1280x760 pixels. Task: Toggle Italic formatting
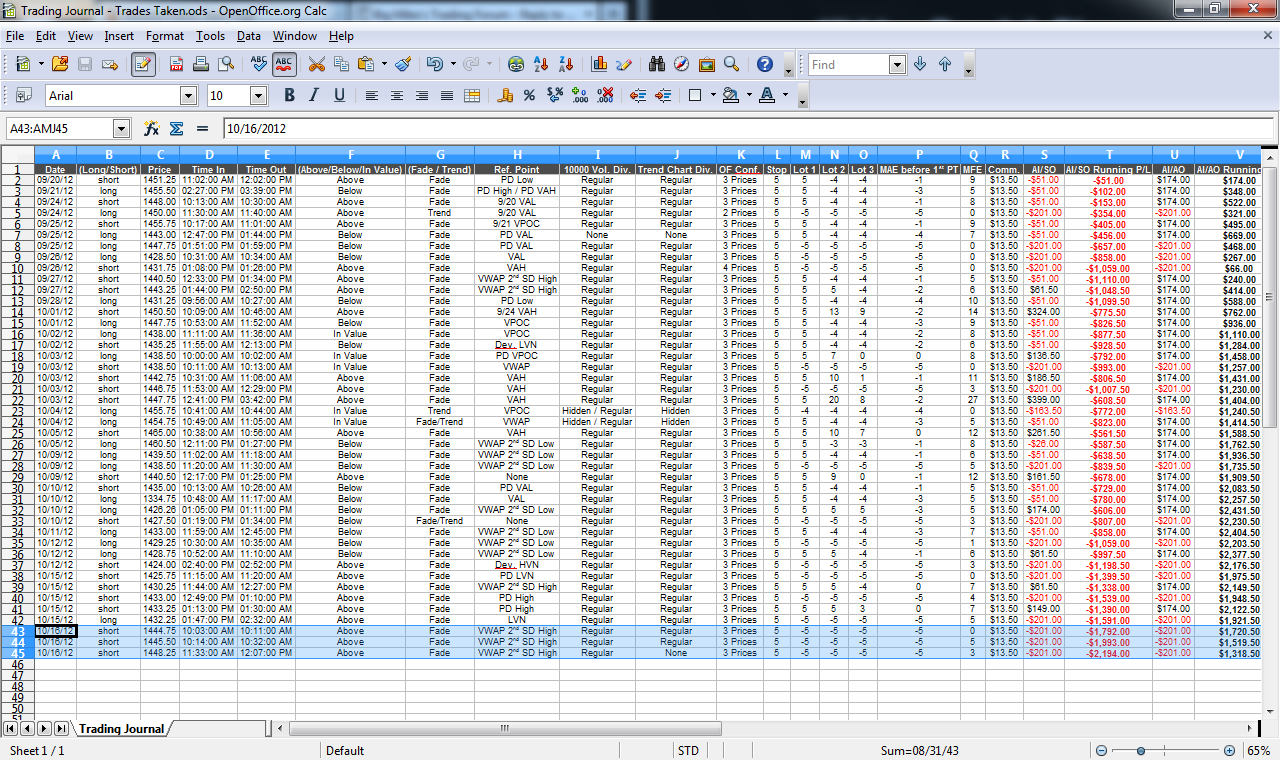(x=314, y=96)
